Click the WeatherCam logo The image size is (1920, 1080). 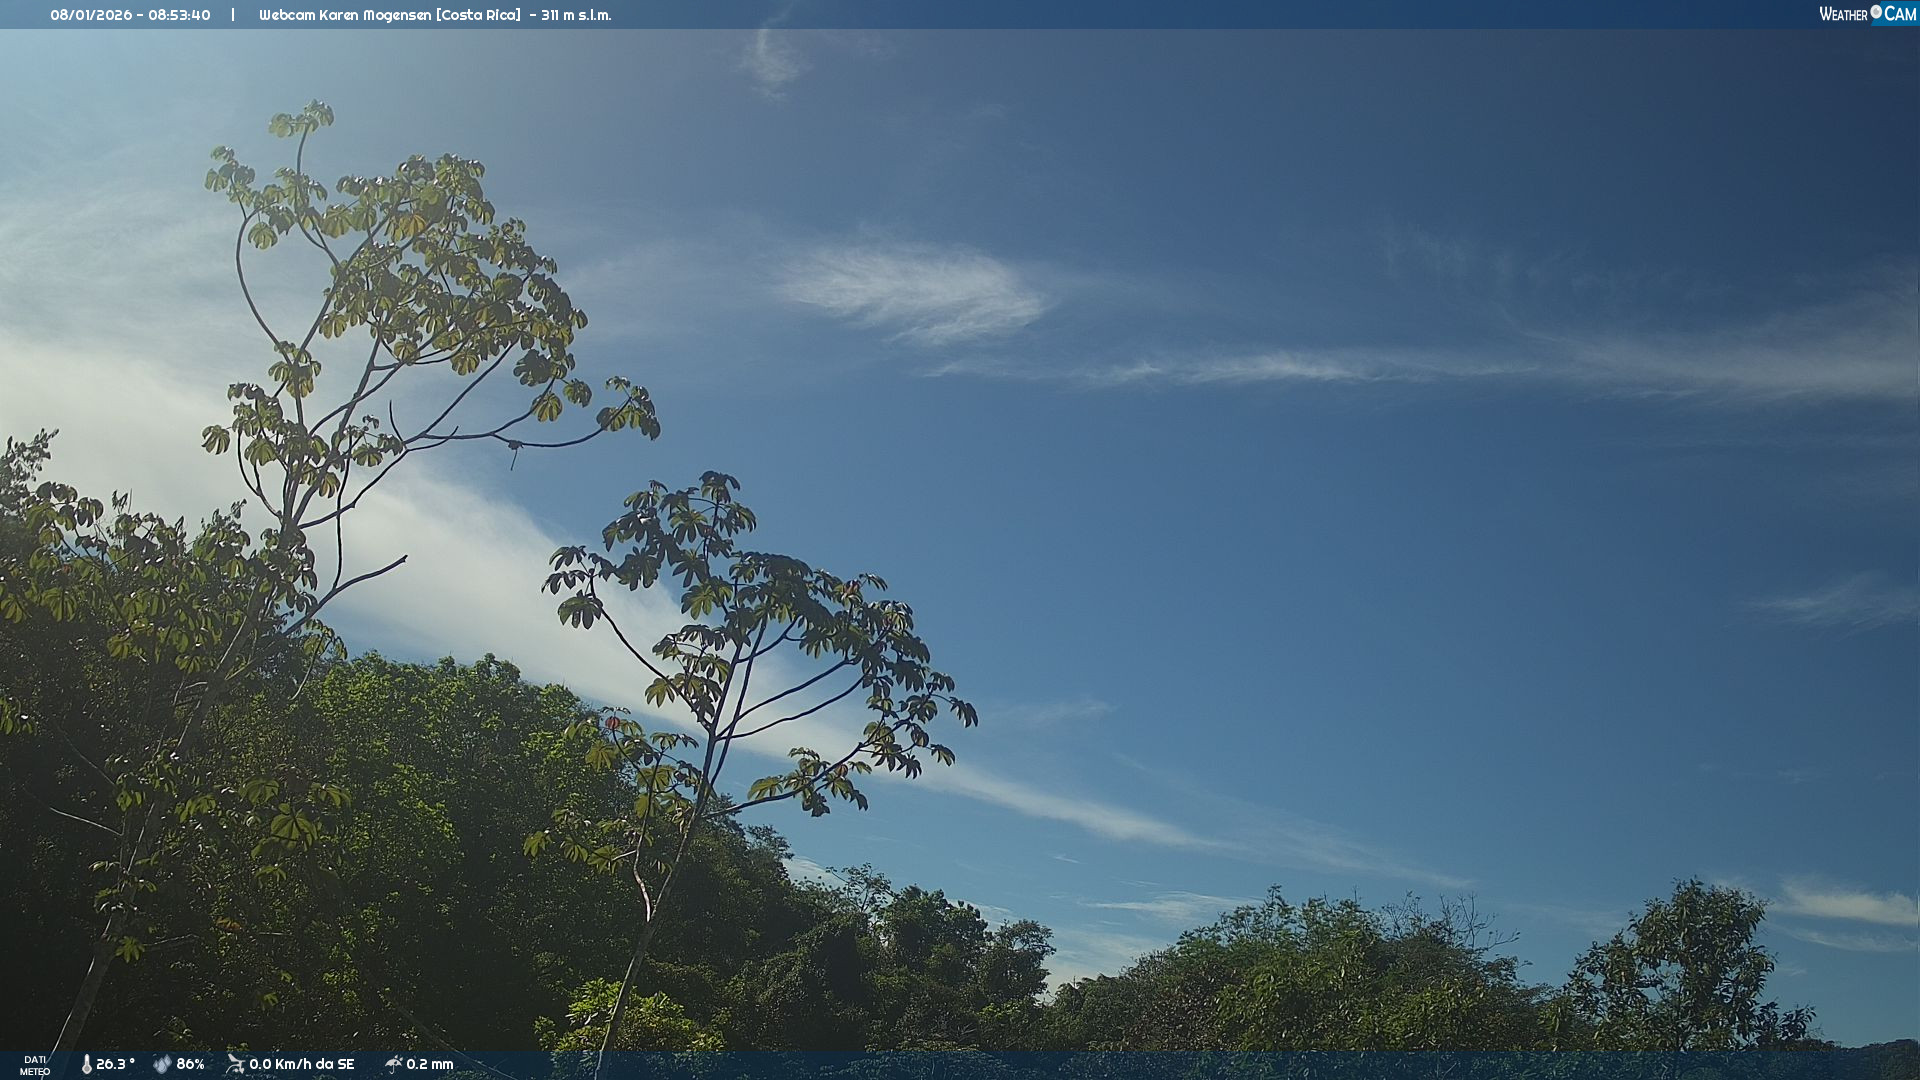1866,14
